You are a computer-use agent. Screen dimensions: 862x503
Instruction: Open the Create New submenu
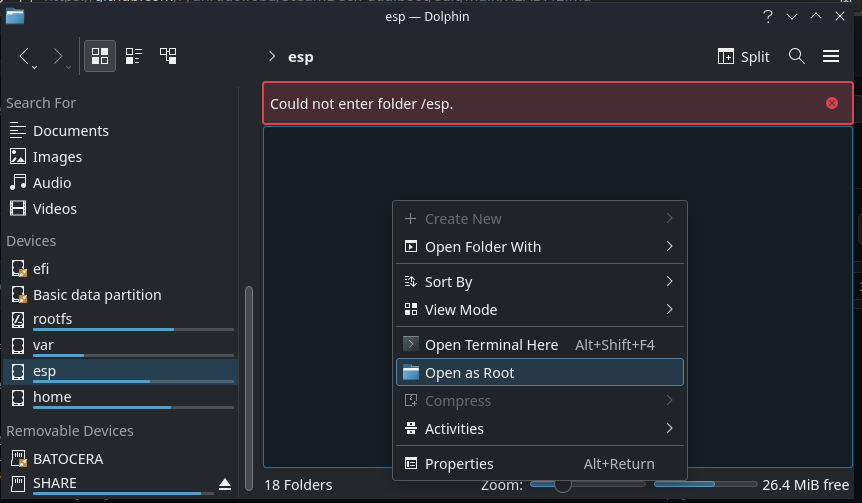[539, 219]
